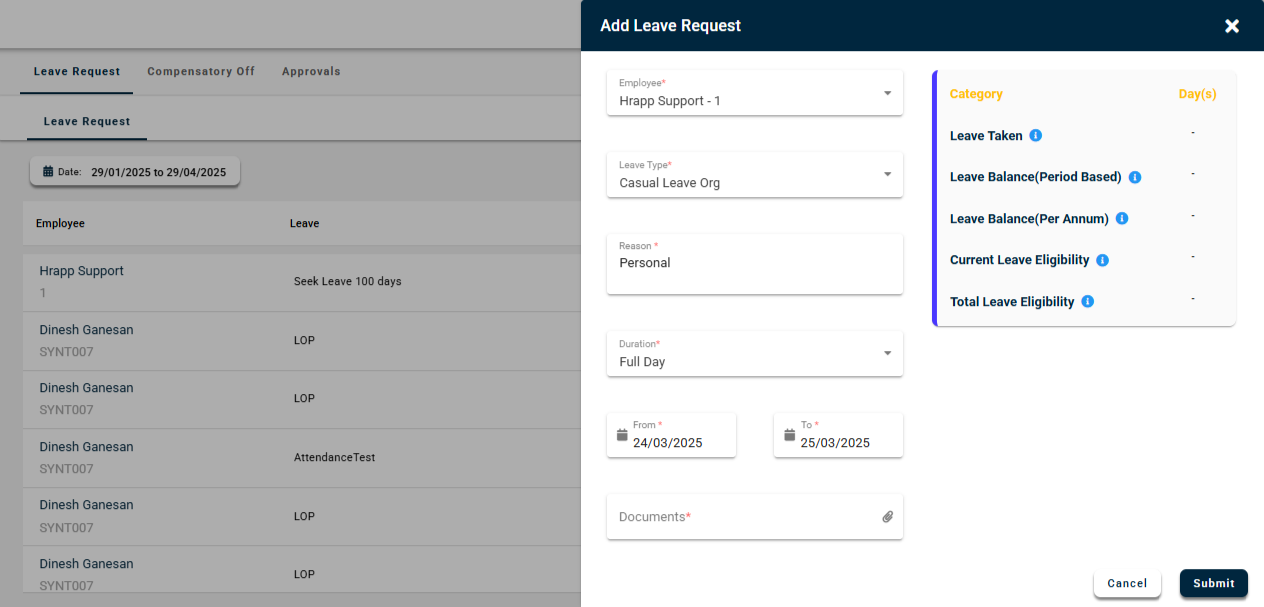Expand the Employee dropdown
The height and width of the screenshot is (607, 1264).
pos(887,93)
